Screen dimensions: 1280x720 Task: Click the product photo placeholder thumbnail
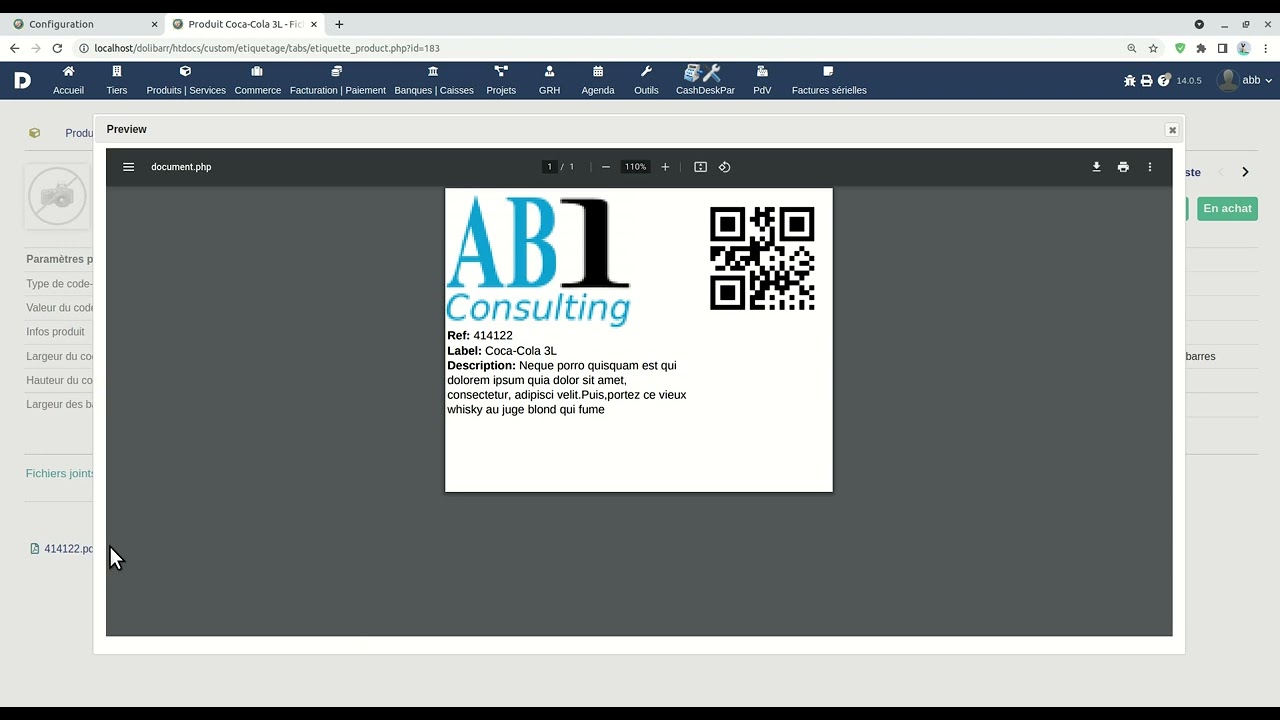(x=58, y=196)
